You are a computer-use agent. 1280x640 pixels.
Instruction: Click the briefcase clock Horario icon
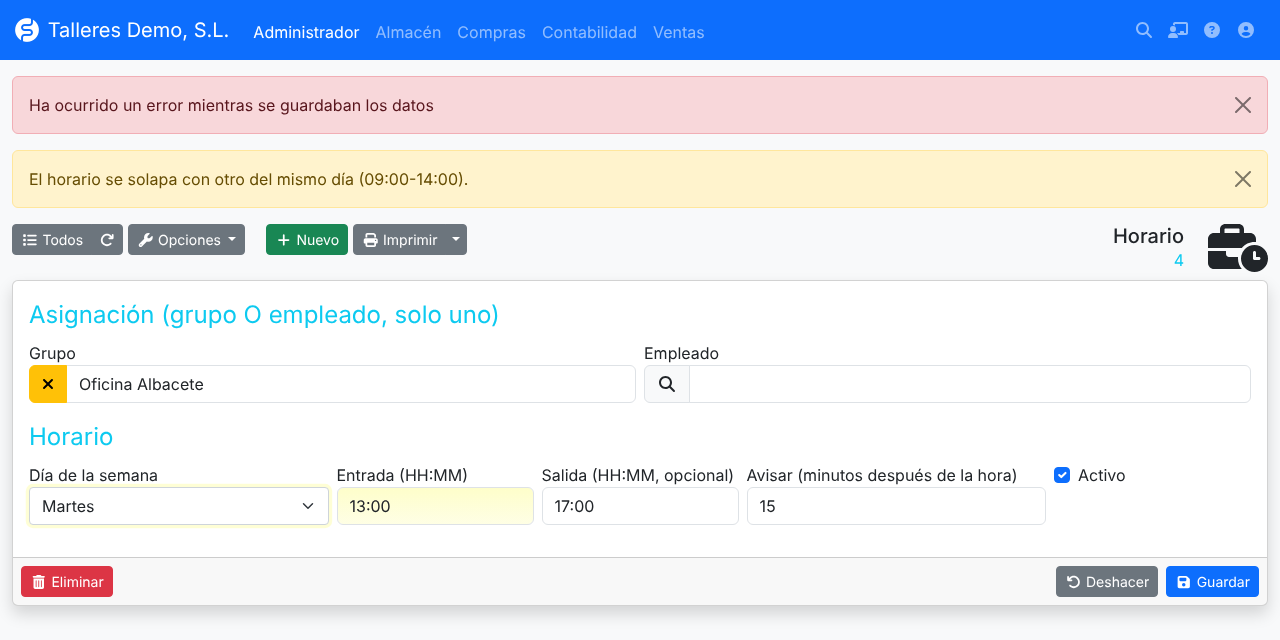(1237, 248)
